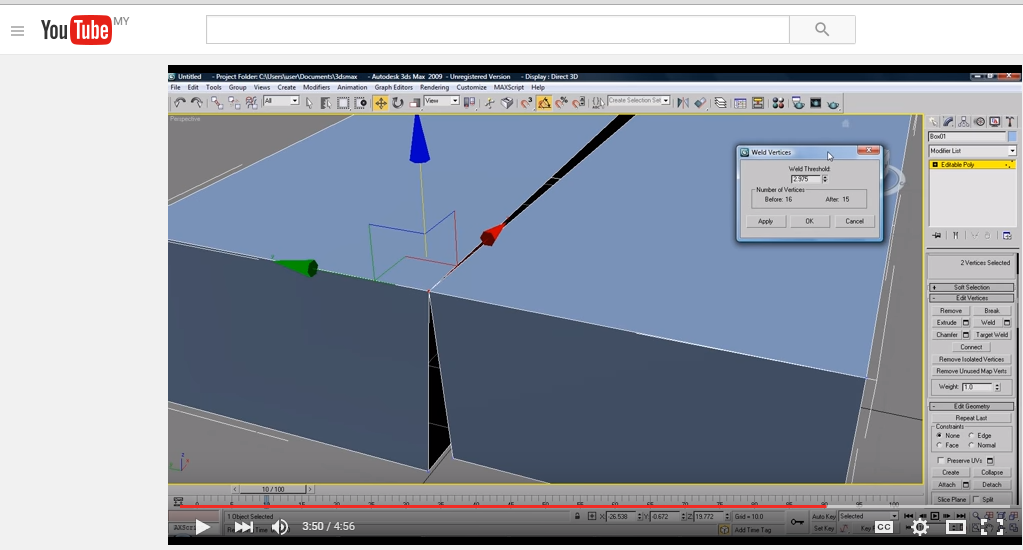Open the Material Editor icon
1023x550 pixels.
tap(778, 102)
